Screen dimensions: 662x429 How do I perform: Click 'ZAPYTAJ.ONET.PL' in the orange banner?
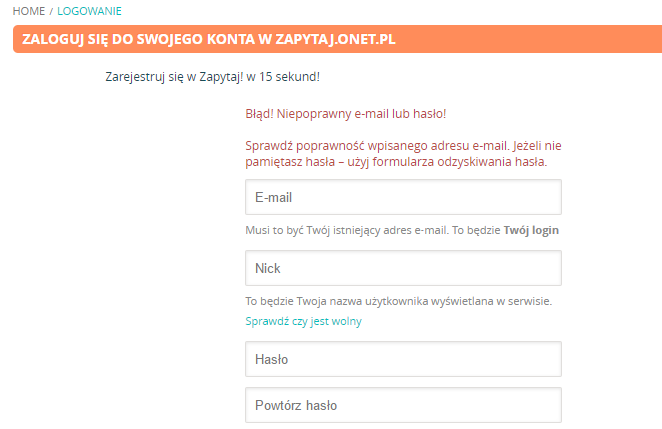342,39
